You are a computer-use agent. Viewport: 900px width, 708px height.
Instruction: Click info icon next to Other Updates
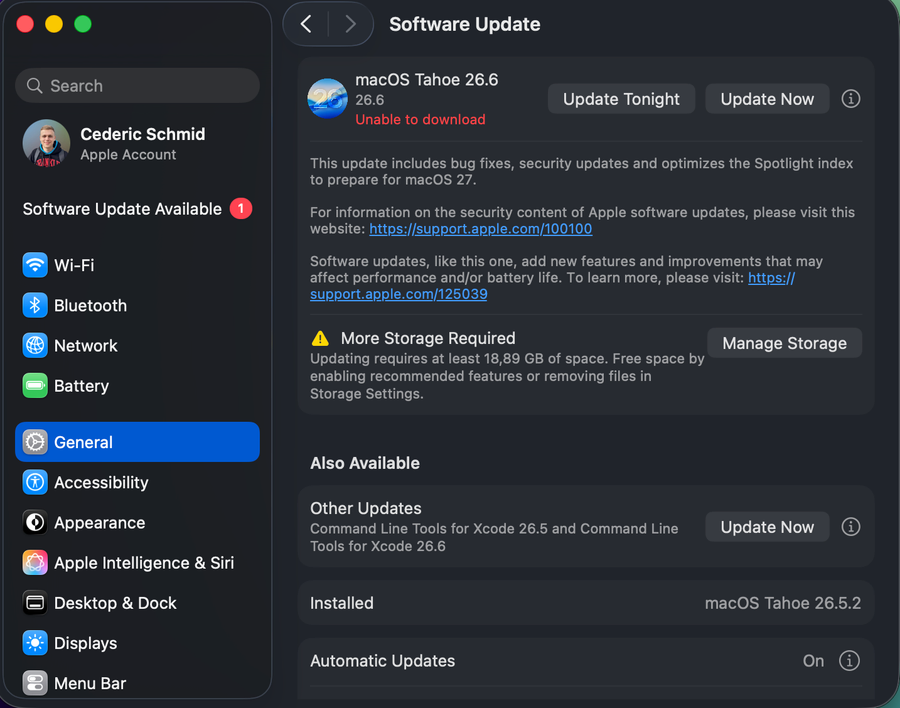[x=851, y=527]
